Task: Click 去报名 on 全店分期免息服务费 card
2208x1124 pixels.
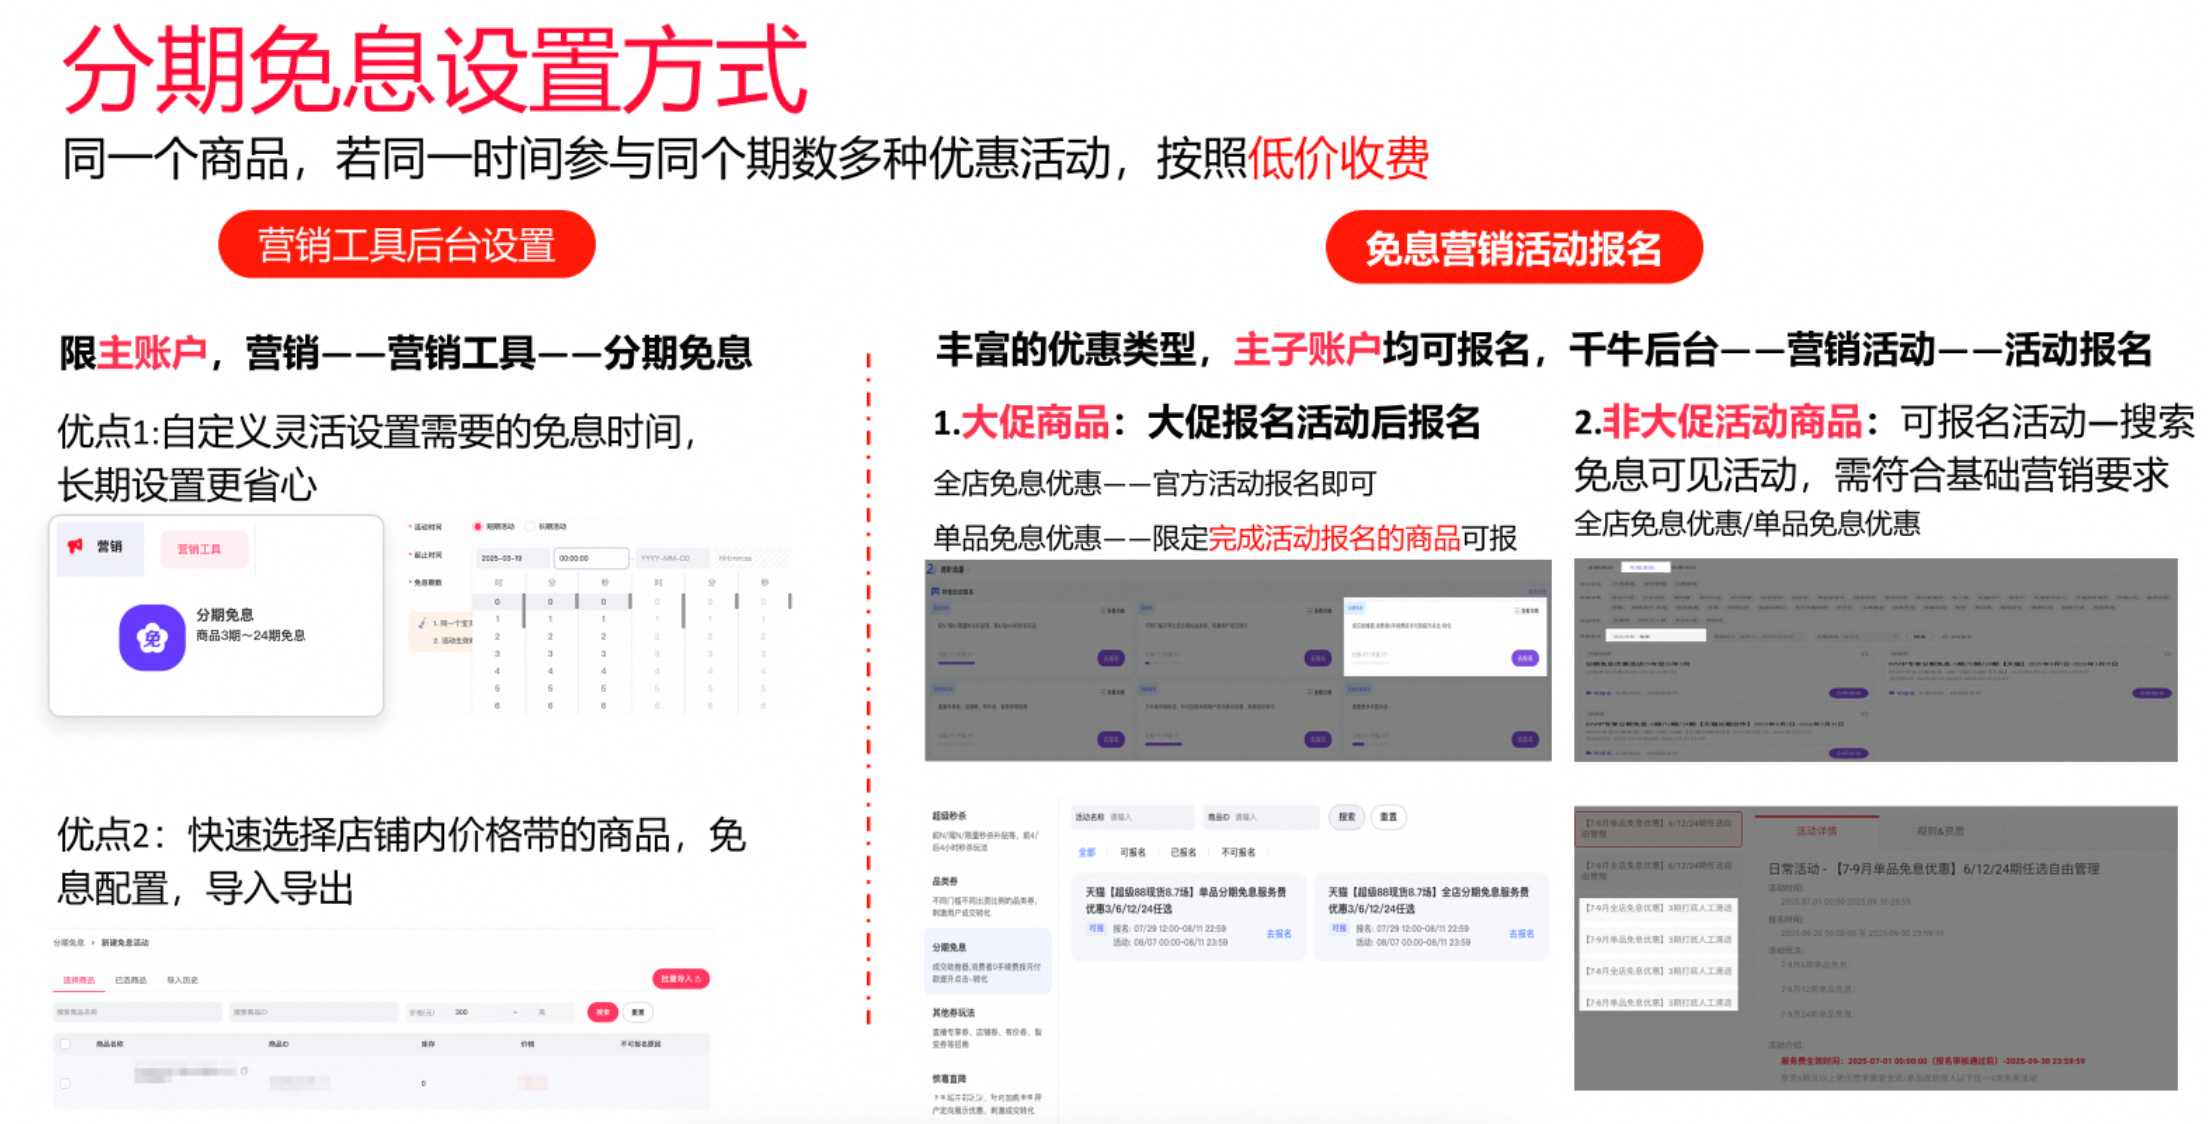Action: pos(1521,934)
